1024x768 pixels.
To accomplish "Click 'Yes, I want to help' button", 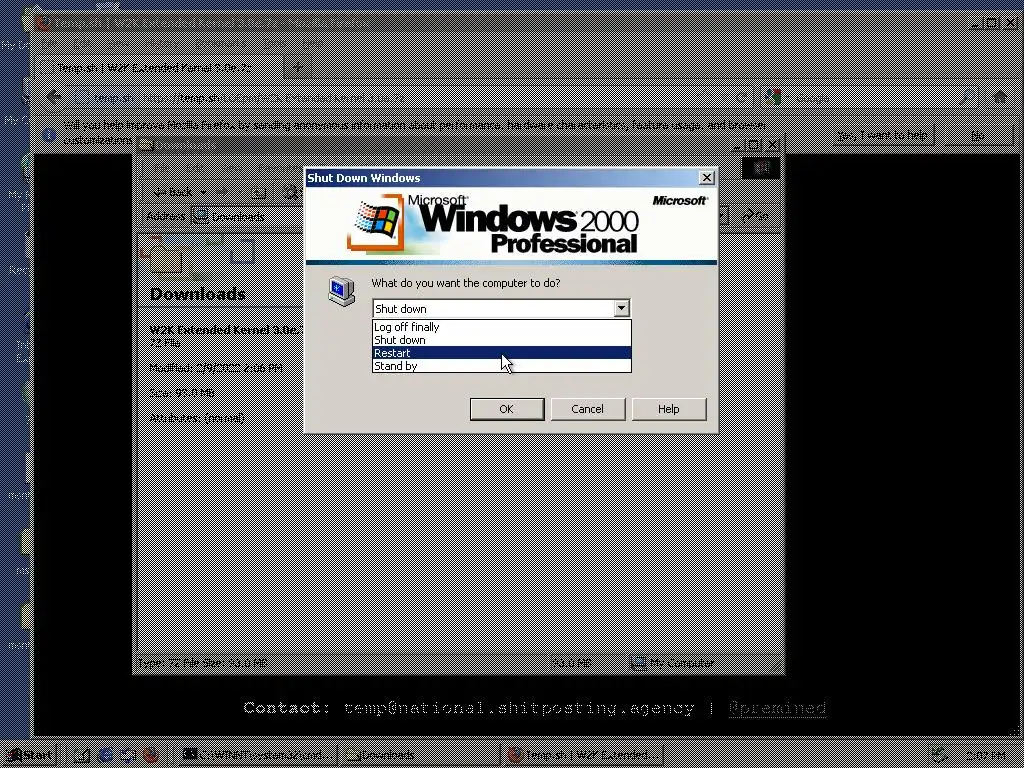I will tap(882, 135).
